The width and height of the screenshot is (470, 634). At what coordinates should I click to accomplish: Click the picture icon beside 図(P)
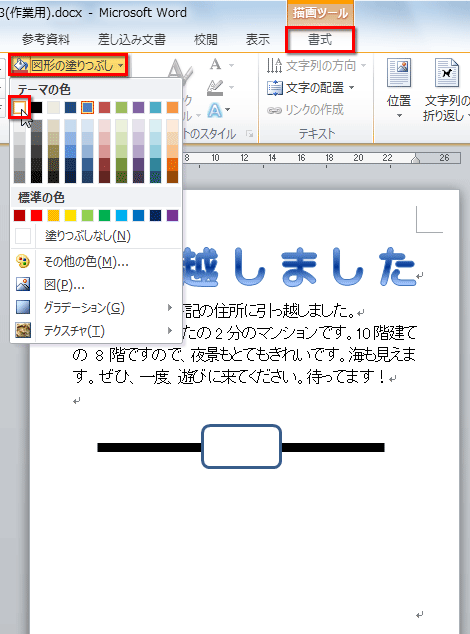tap(23, 285)
